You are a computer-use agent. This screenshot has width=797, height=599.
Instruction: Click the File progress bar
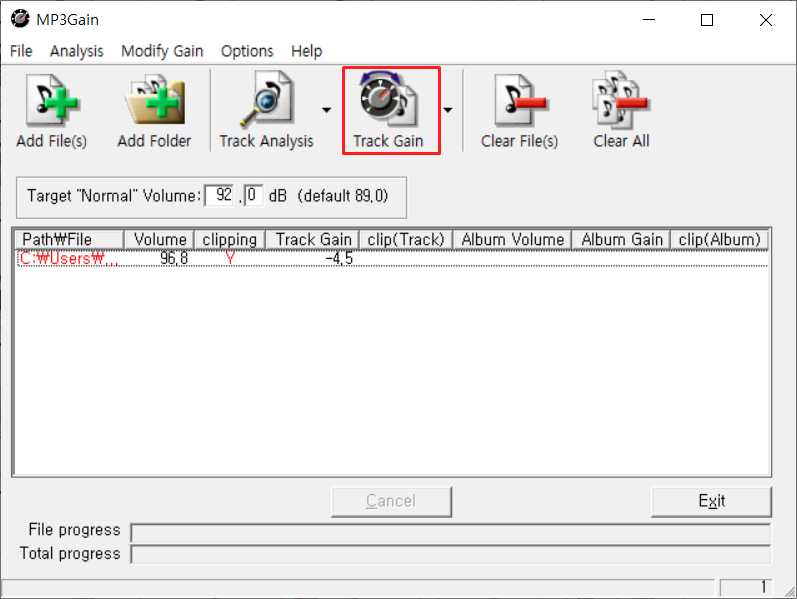point(450,532)
